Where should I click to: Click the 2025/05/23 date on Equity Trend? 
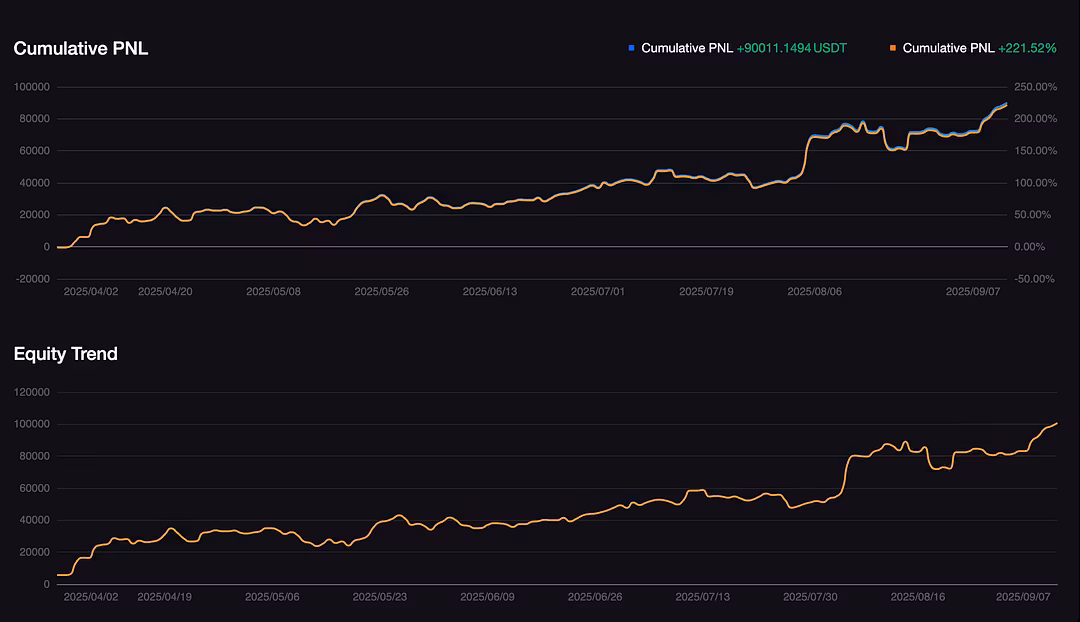380,597
